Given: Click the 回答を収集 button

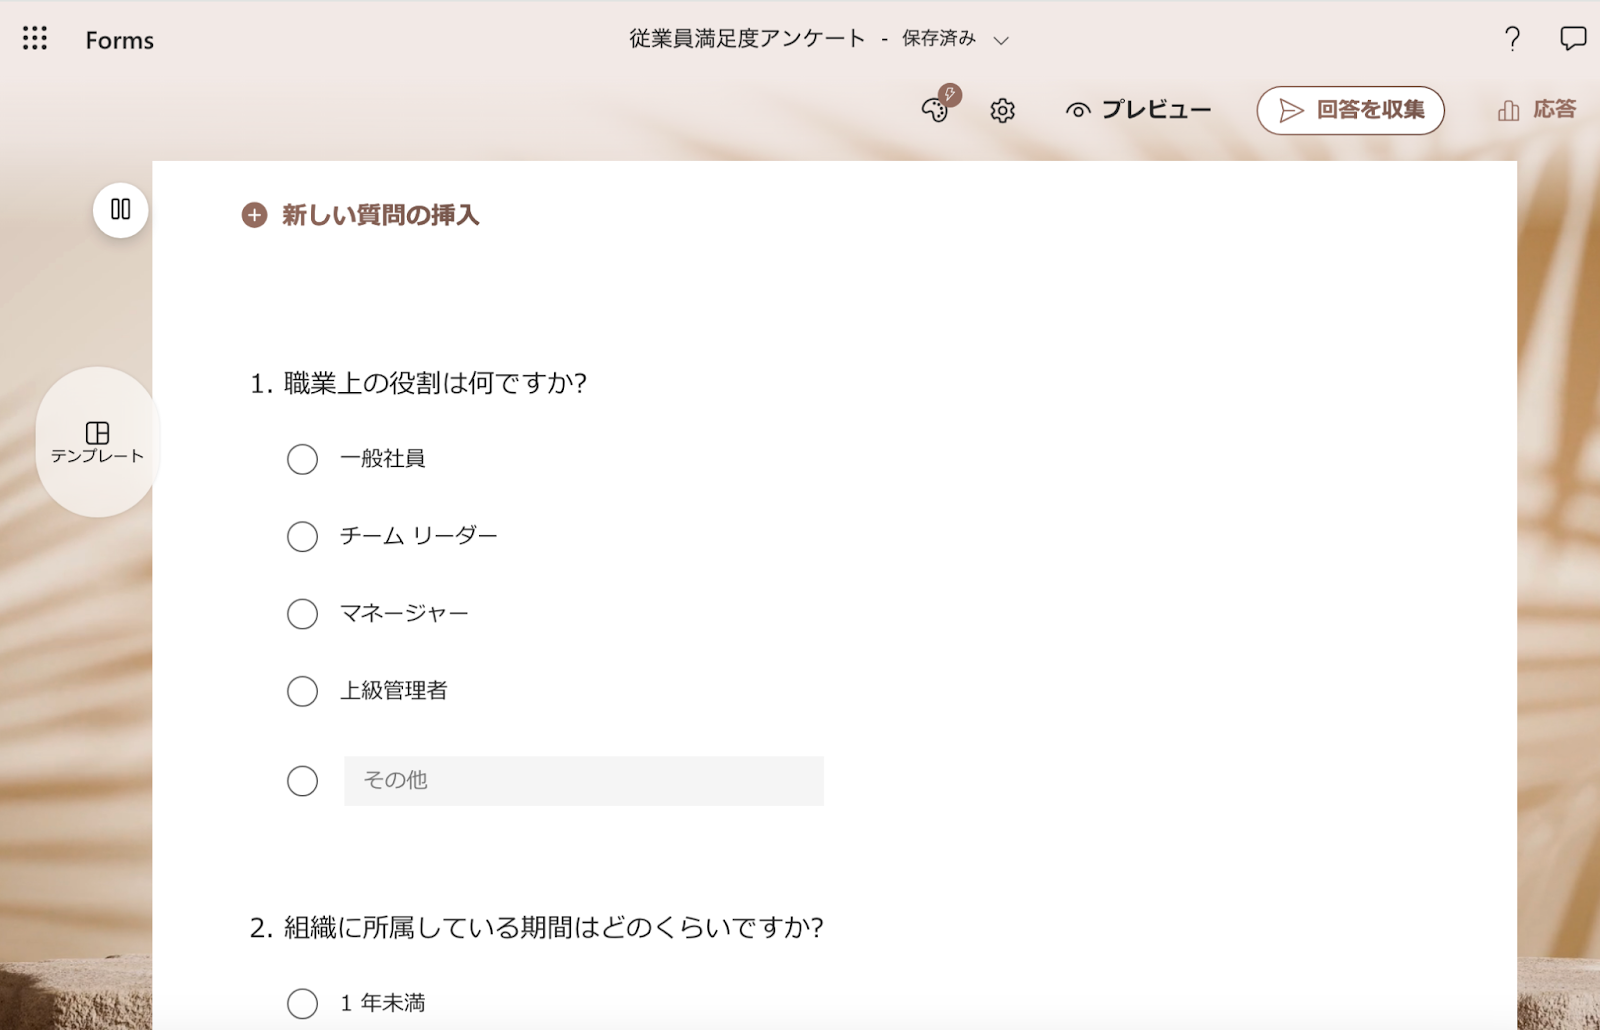Looking at the screenshot, I should (1350, 110).
